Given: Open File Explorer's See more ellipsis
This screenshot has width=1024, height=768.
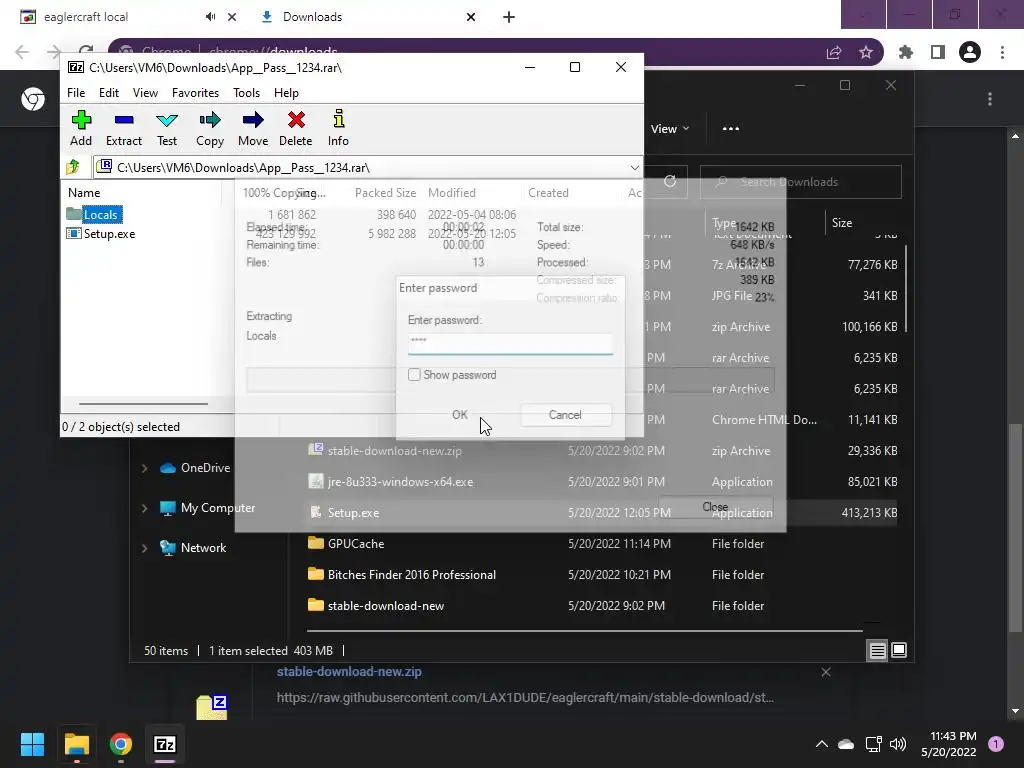Looking at the screenshot, I should pyautogui.click(x=731, y=129).
